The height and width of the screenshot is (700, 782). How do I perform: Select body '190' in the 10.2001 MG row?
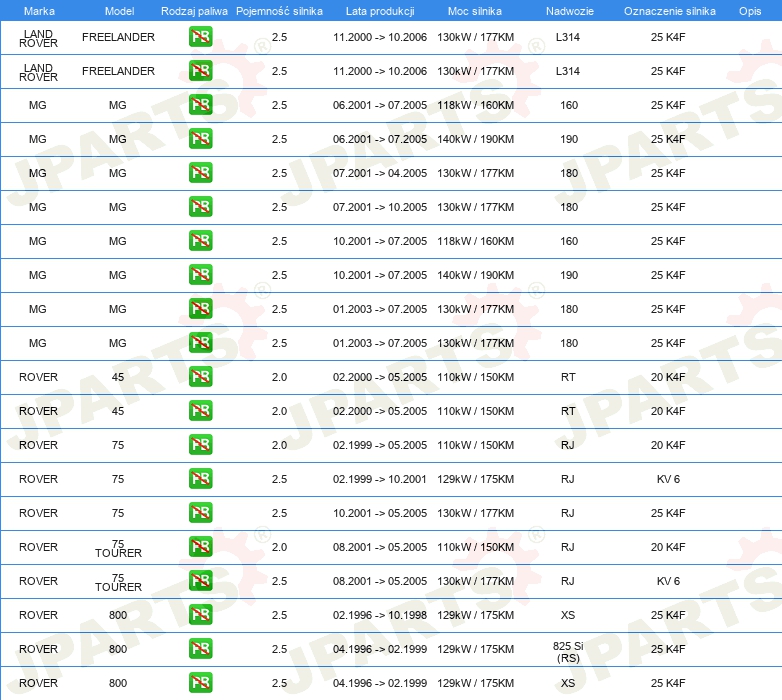point(569,275)
